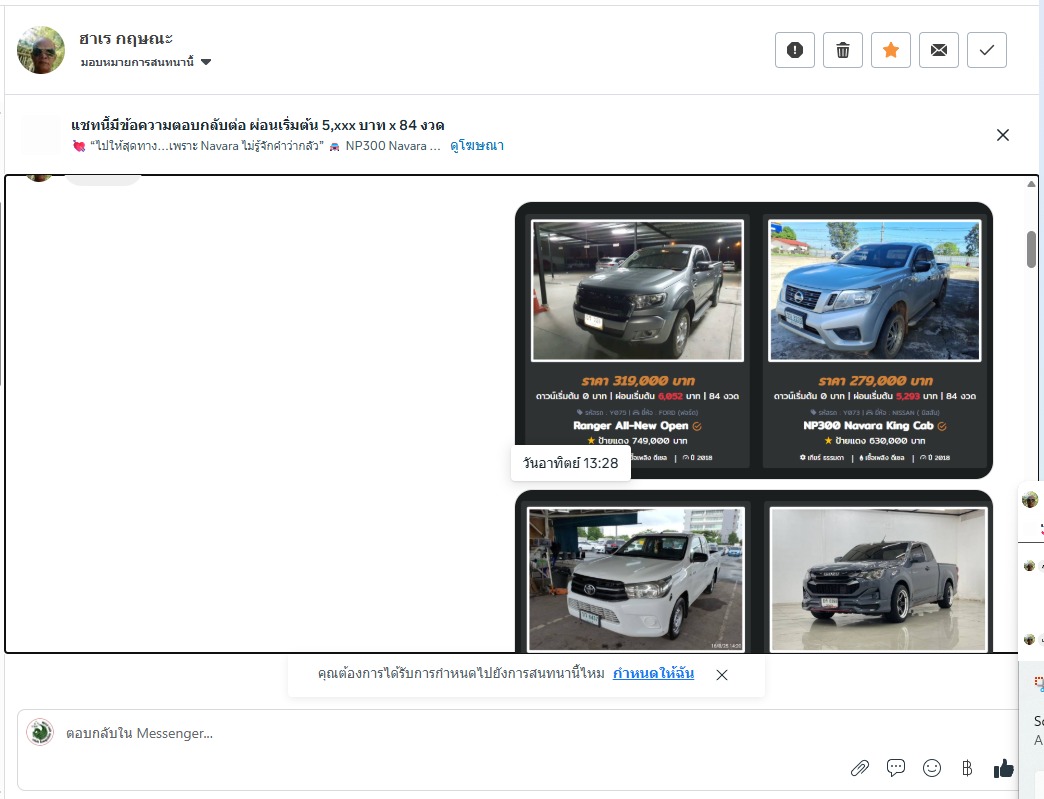The height and width of the screenshot is (799, 1044).
Task: Toggle the orange star follow-up icon
Action: (x=890, y=50)
